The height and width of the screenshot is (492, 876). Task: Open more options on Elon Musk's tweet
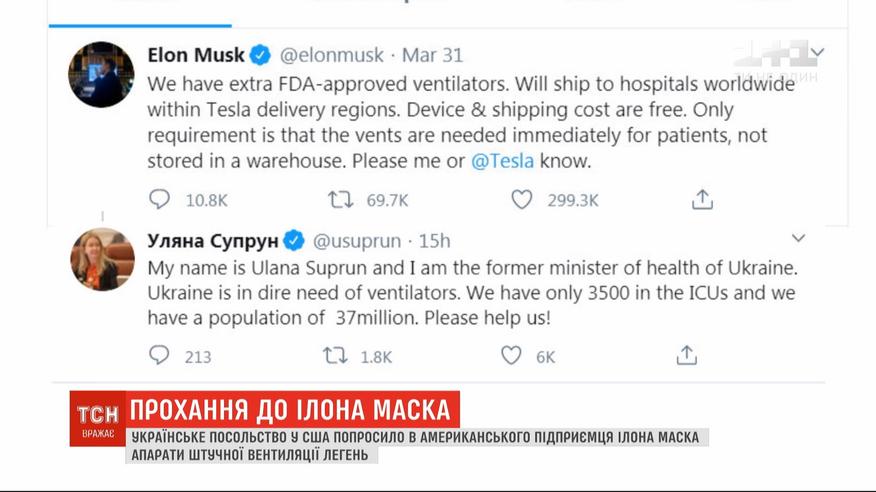pos(817,52)
